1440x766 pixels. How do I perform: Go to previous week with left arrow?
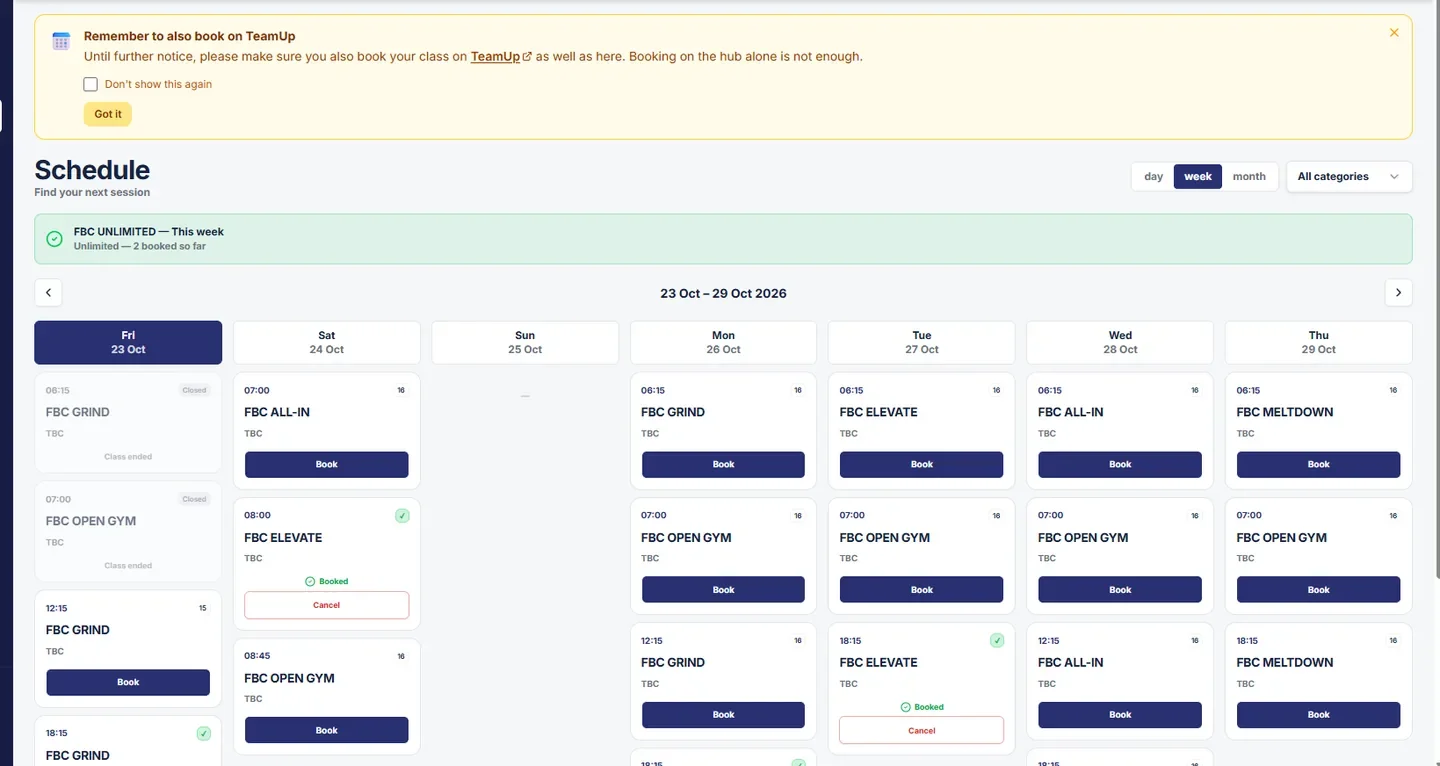click(x=48, y=293)
